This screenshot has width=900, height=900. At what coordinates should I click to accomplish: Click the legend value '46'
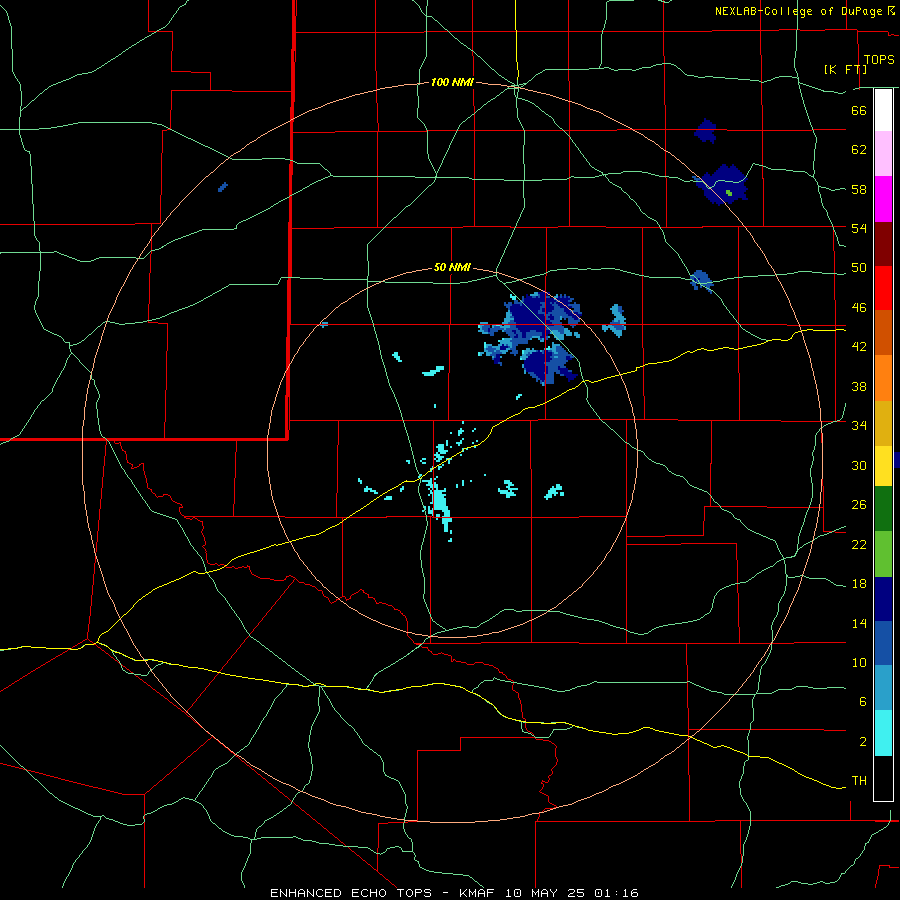859,308
